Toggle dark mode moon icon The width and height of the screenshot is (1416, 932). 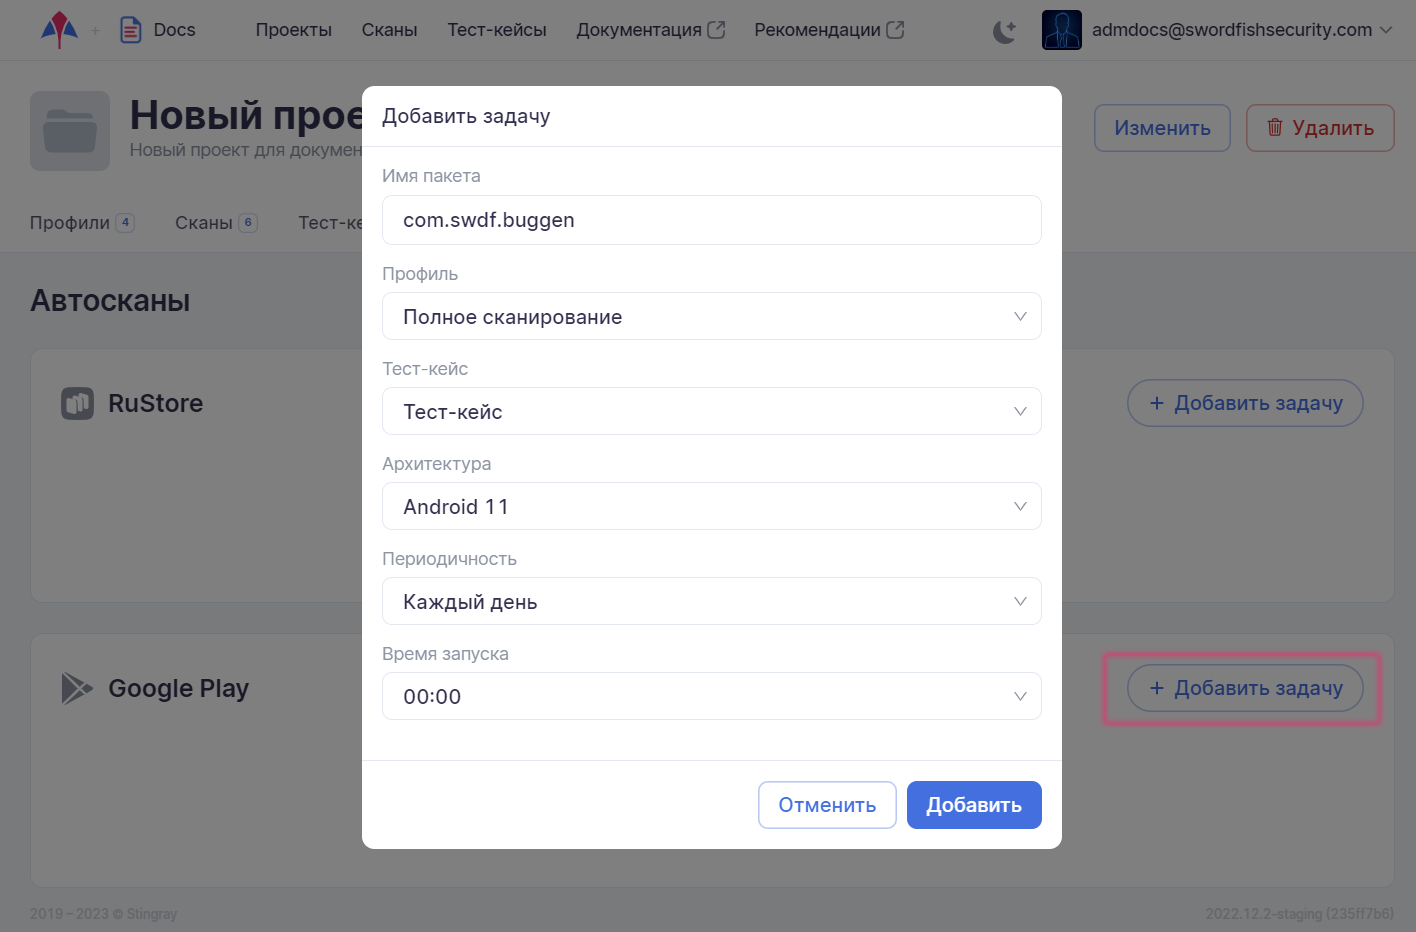pos(1004,32)
